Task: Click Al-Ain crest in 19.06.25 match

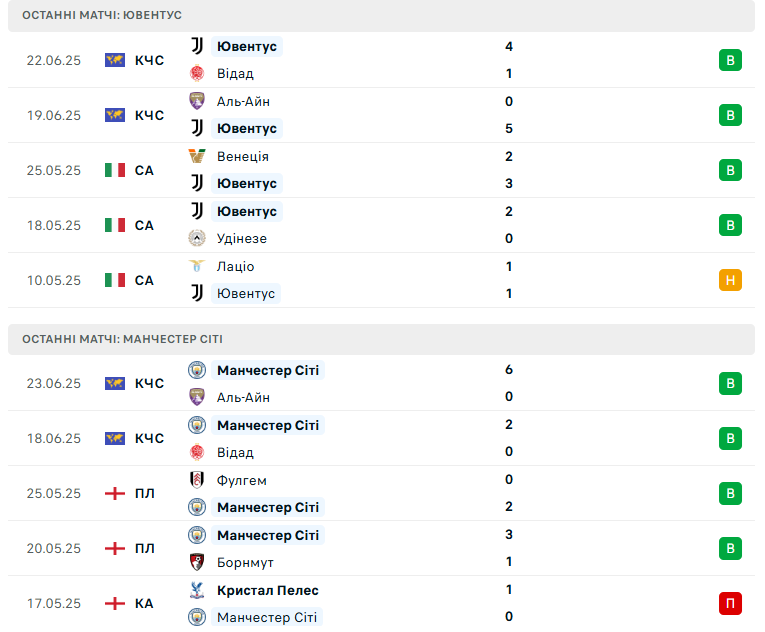Action: coord(197,101)
